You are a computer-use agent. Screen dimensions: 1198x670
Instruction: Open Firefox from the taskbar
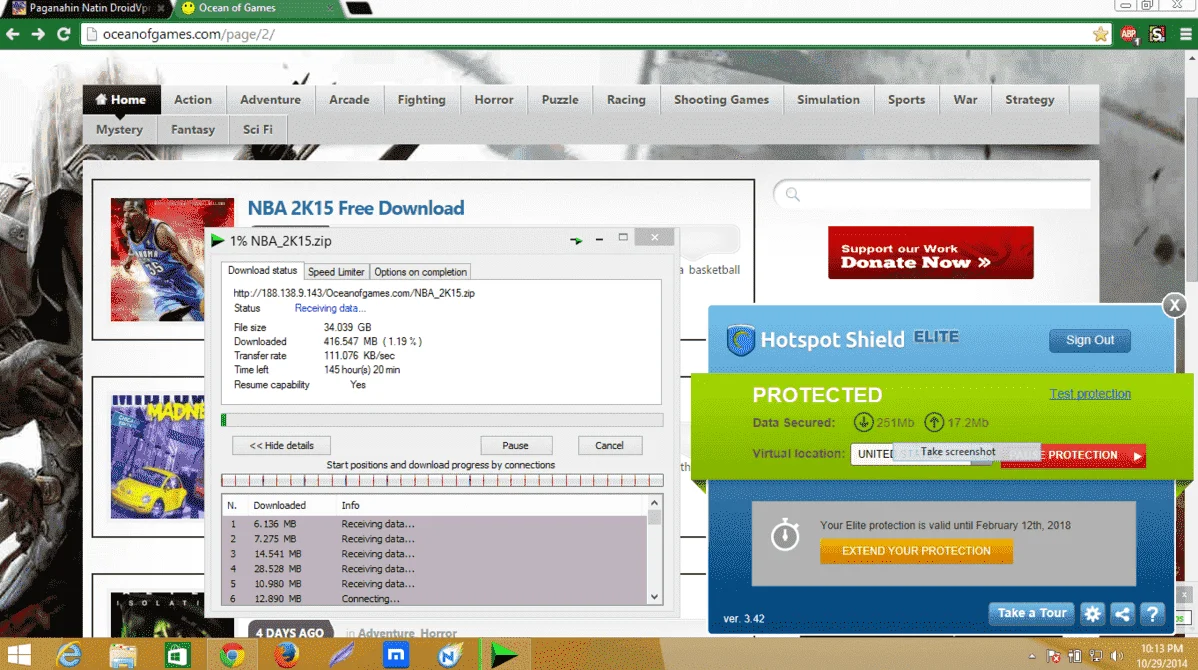click(x=287, y=655)
